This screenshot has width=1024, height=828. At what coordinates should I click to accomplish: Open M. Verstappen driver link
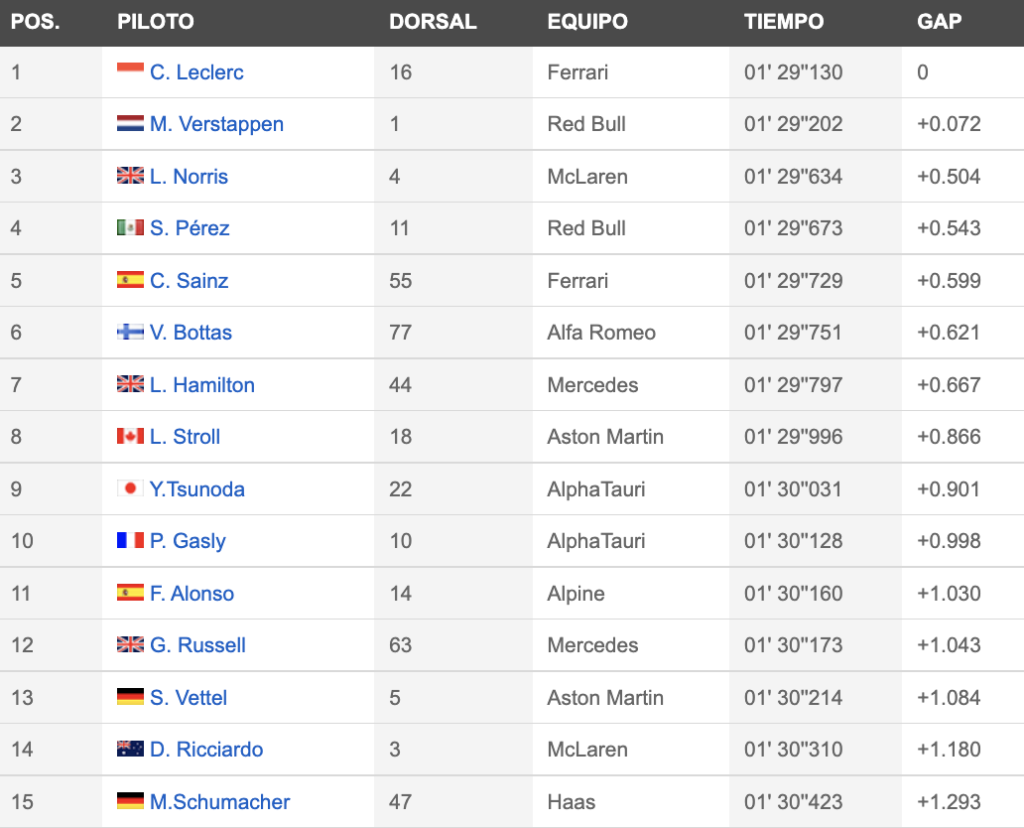[x=217, y=123]
